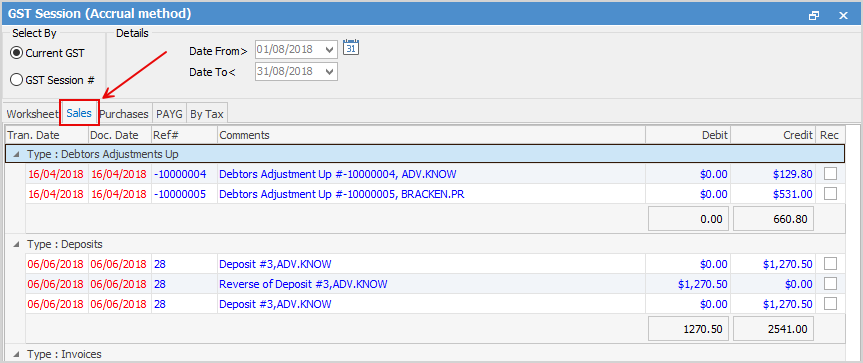Image resolution: width=863 pixels, height=363 pixels.
Task: Restore the GST Session window size
Action: tap(813, 15)
